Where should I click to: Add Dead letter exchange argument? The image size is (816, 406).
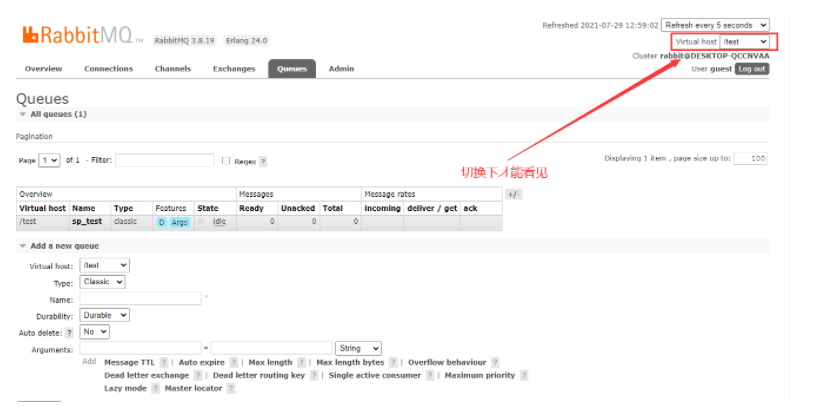coord(147,375)
